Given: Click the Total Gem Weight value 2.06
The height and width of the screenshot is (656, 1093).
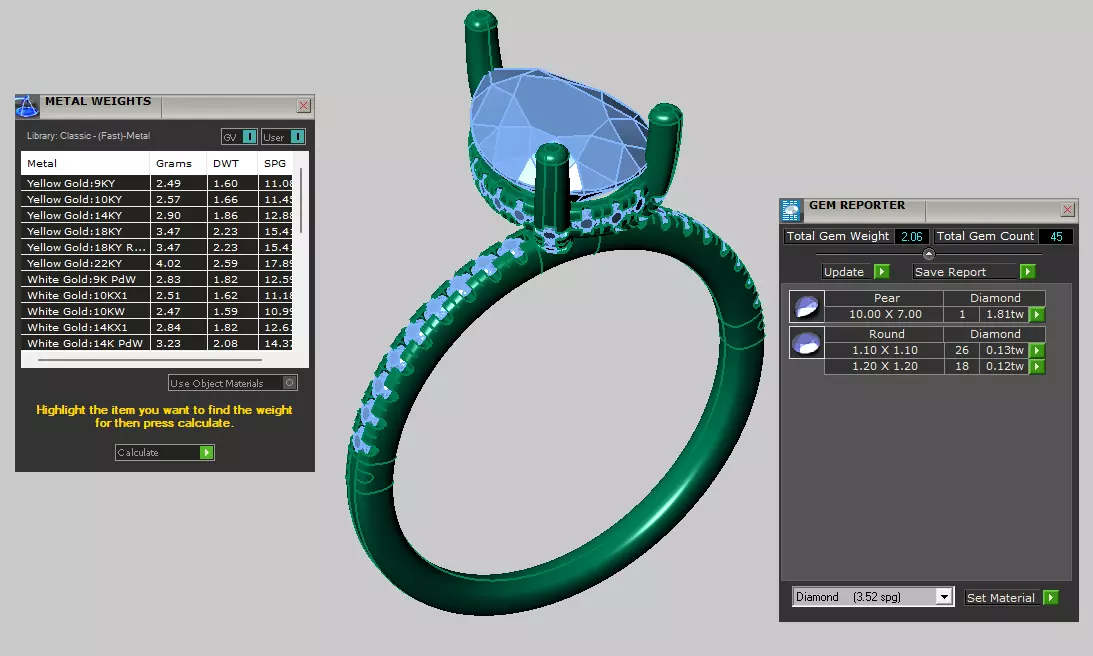Looking at the screenshot, I should pyautogui.click(x=911, y=236).
